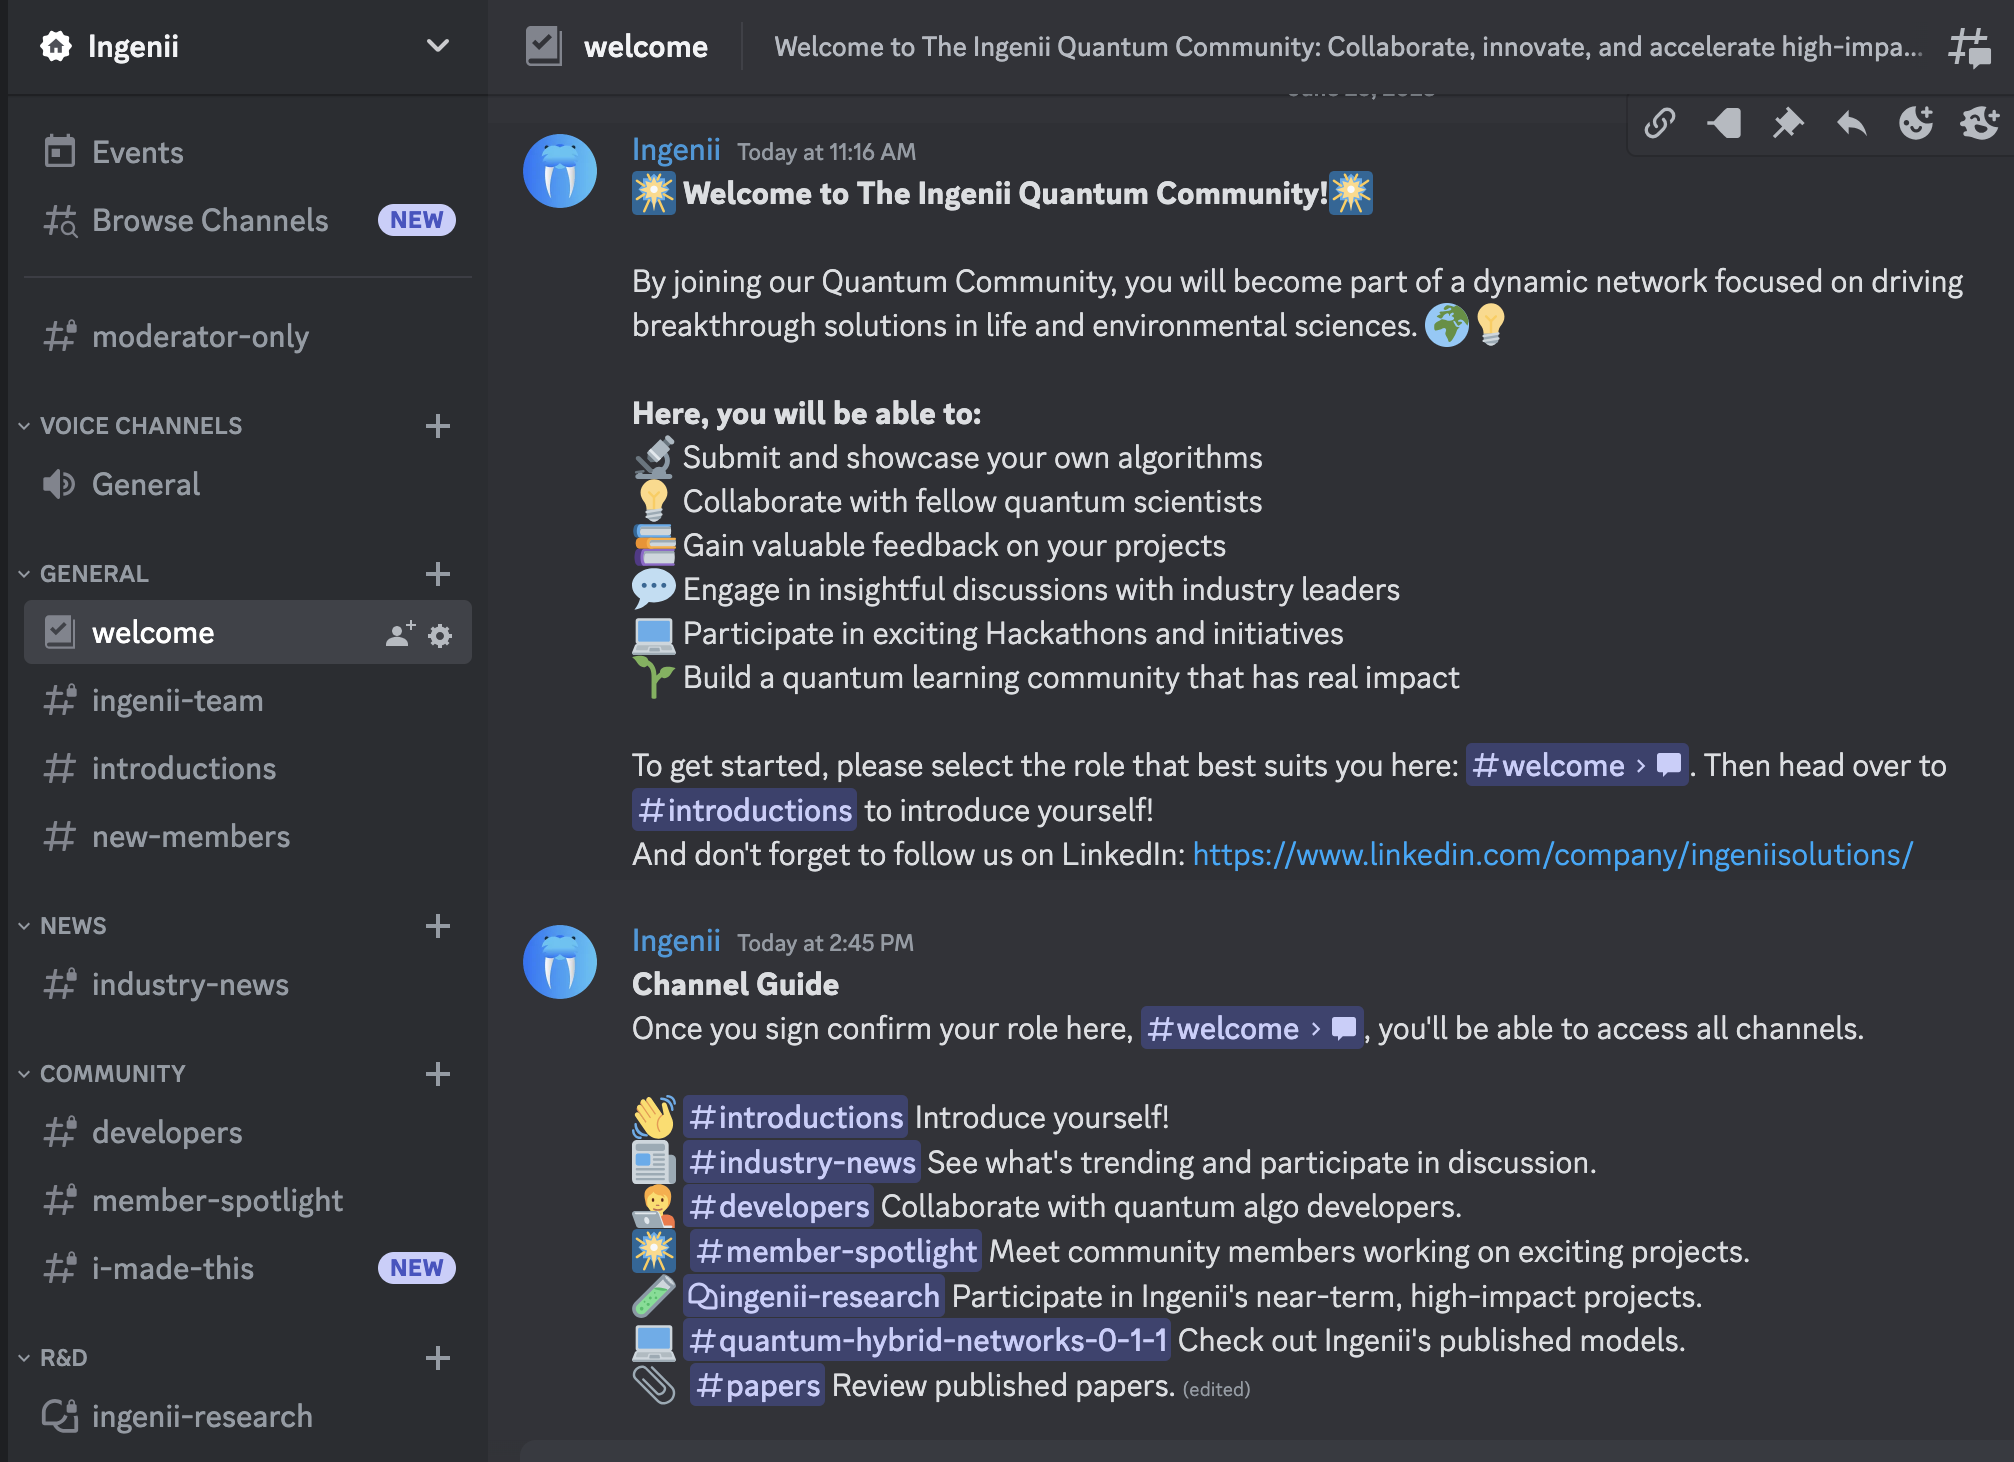Click add super reaction icon

tap(1979, 123)
